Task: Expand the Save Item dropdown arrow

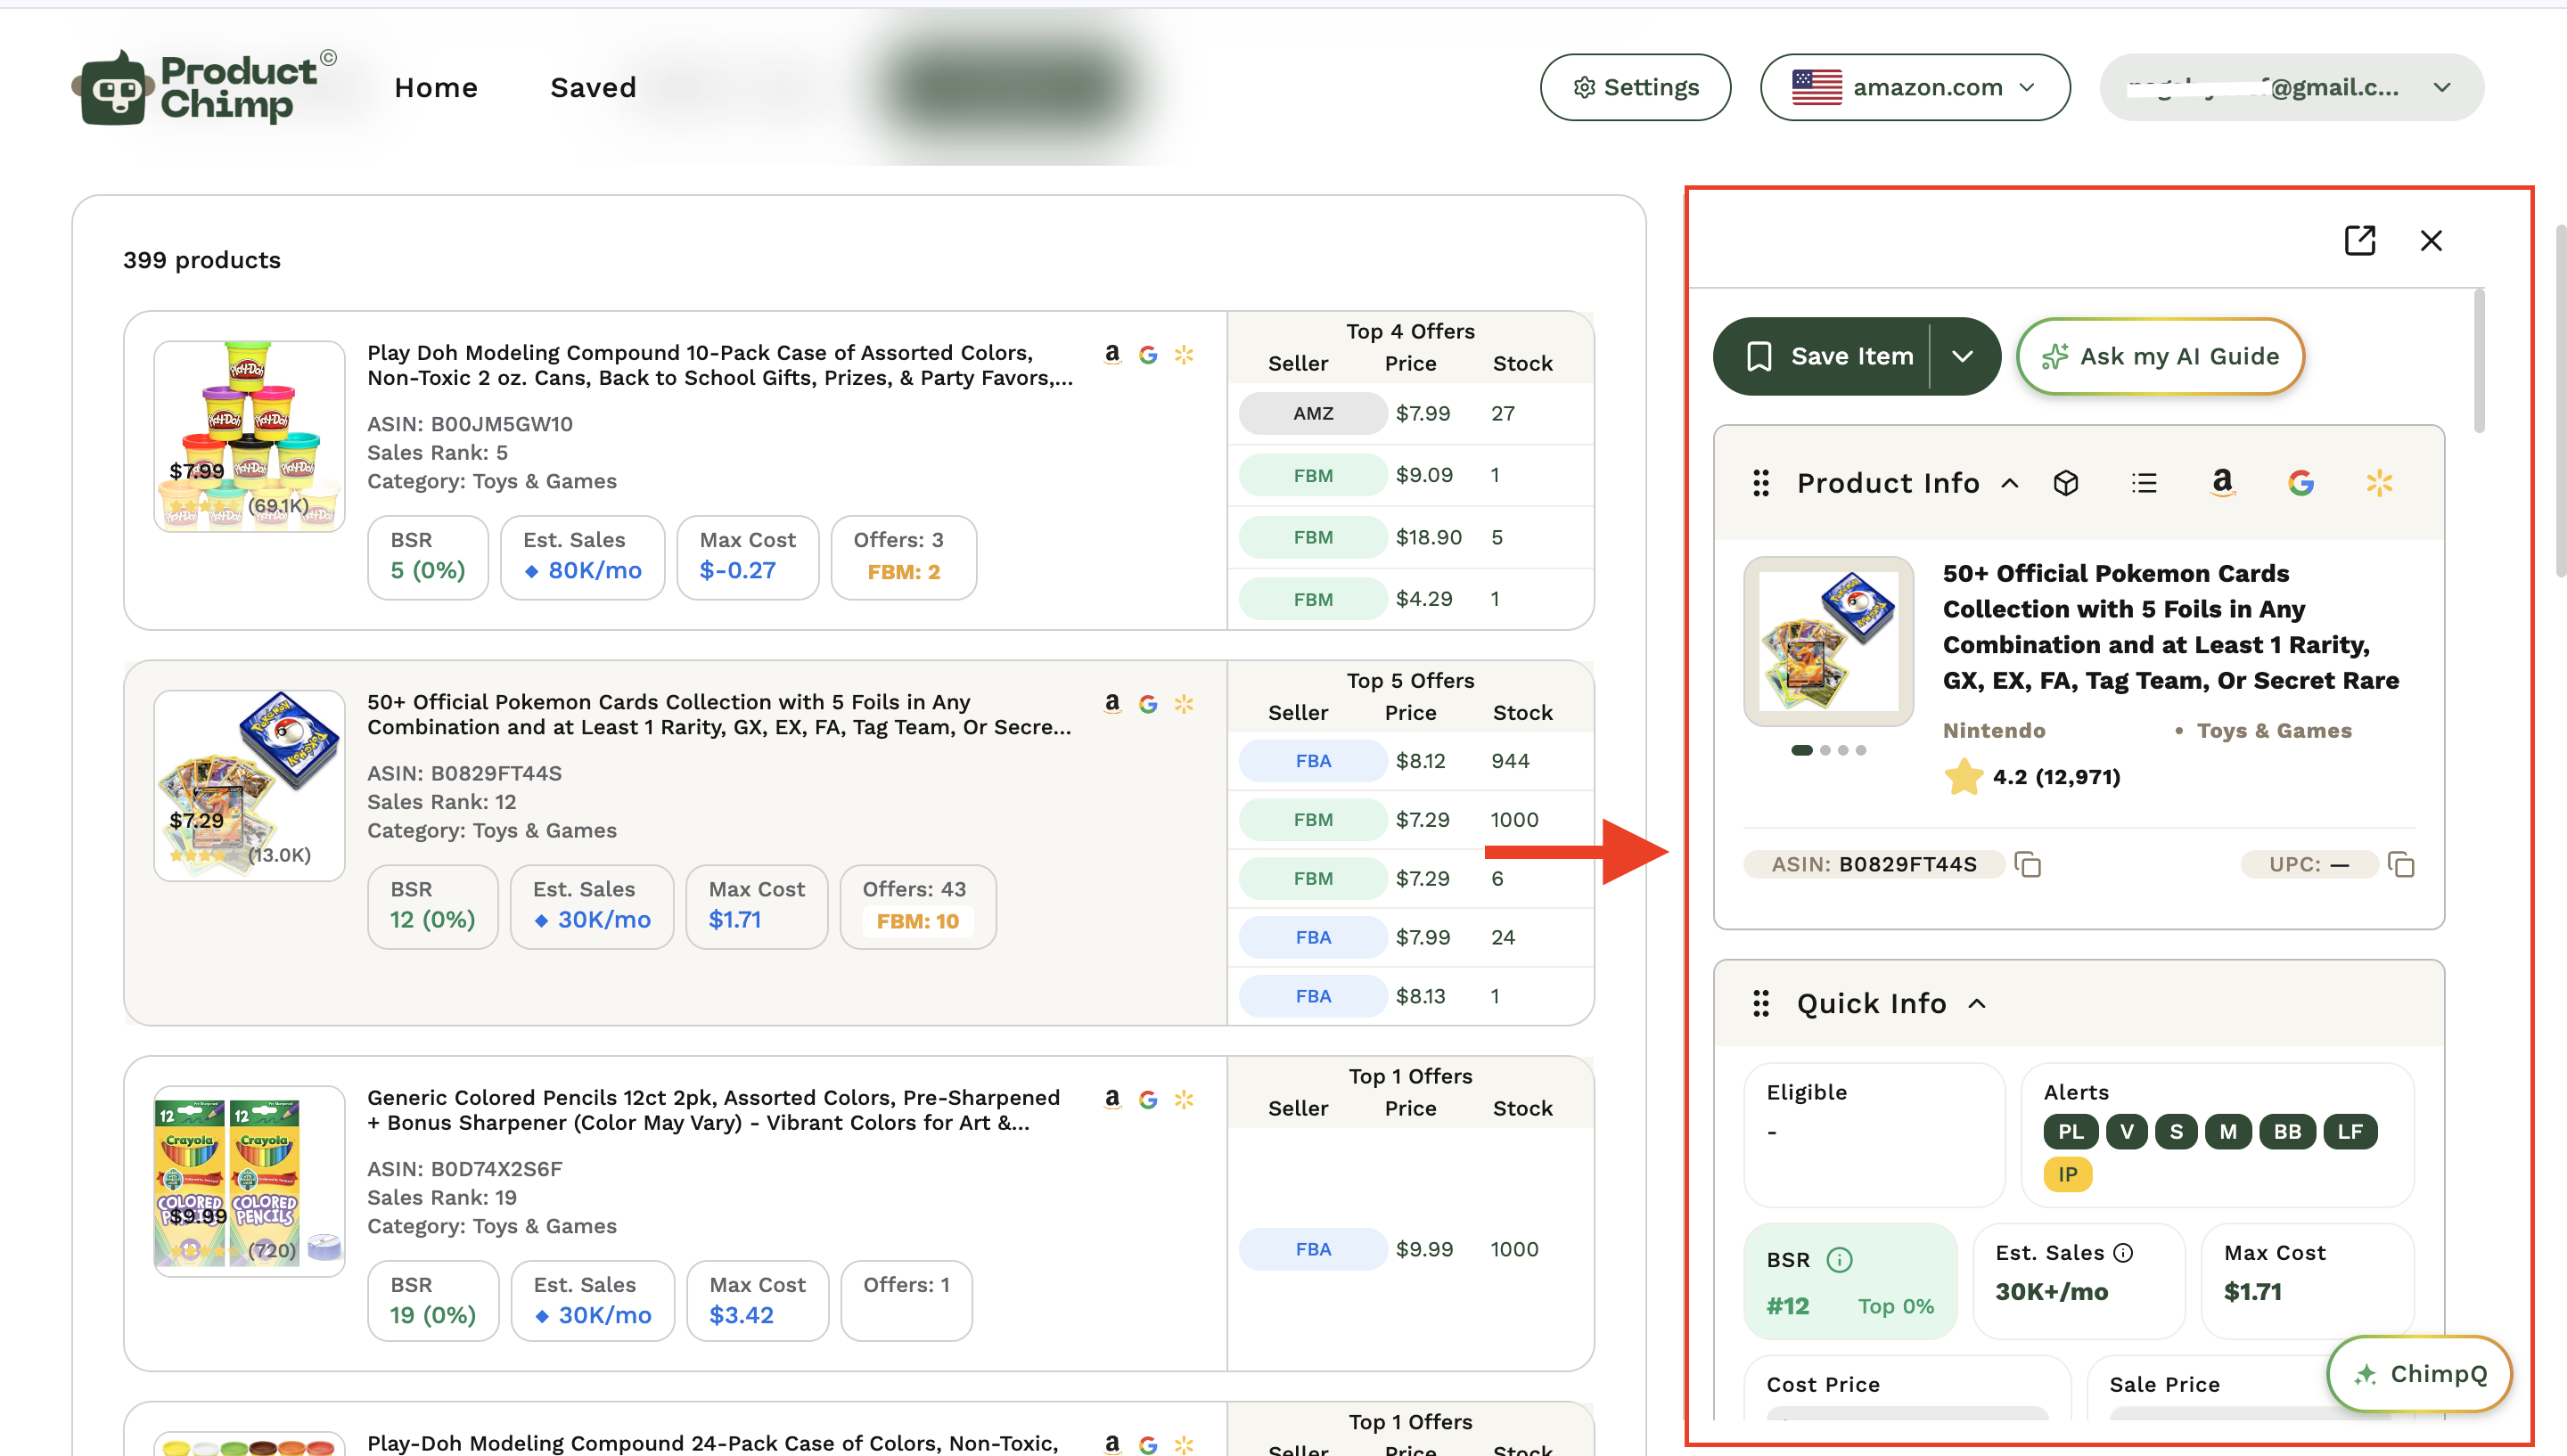Action: click(1963, 357)
